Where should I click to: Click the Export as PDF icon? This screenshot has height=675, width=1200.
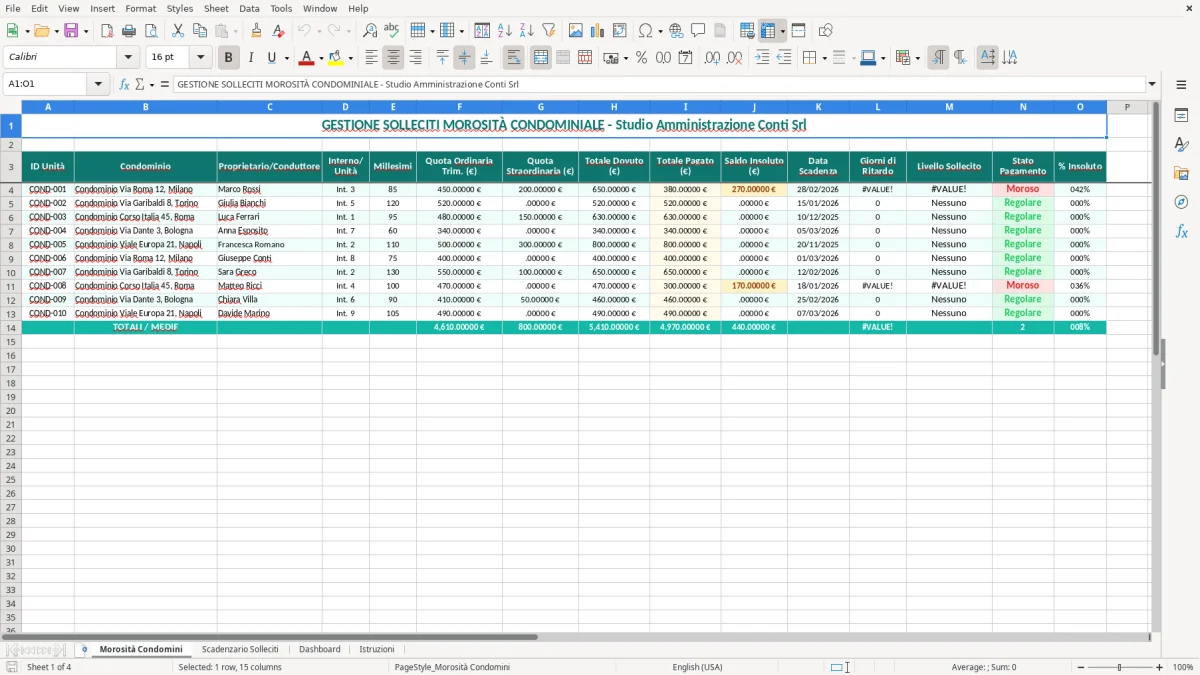107,31
